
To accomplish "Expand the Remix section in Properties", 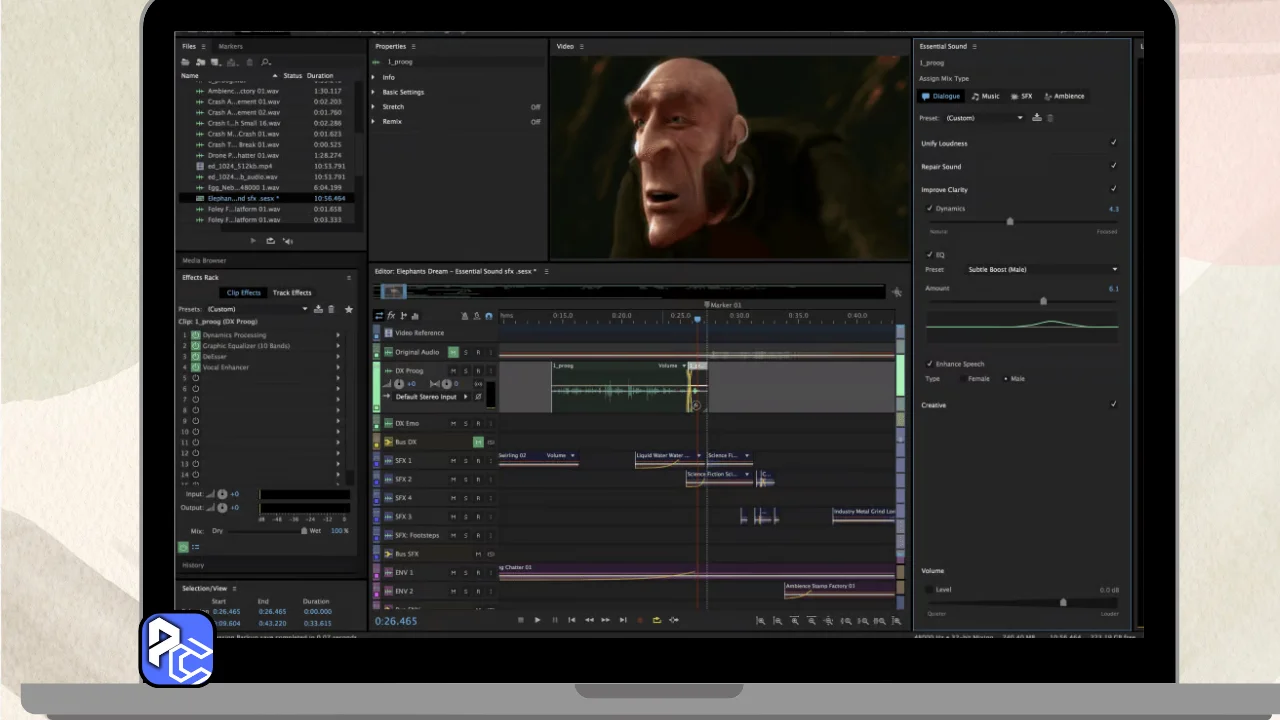I will pyautogui.click(x=375, y=122).
